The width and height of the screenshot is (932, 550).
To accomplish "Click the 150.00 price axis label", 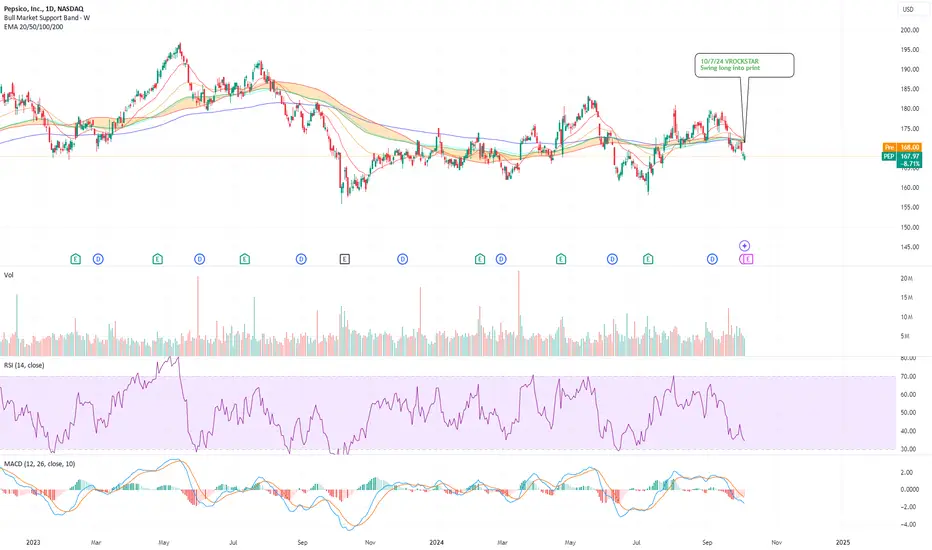I will [909, 227].
